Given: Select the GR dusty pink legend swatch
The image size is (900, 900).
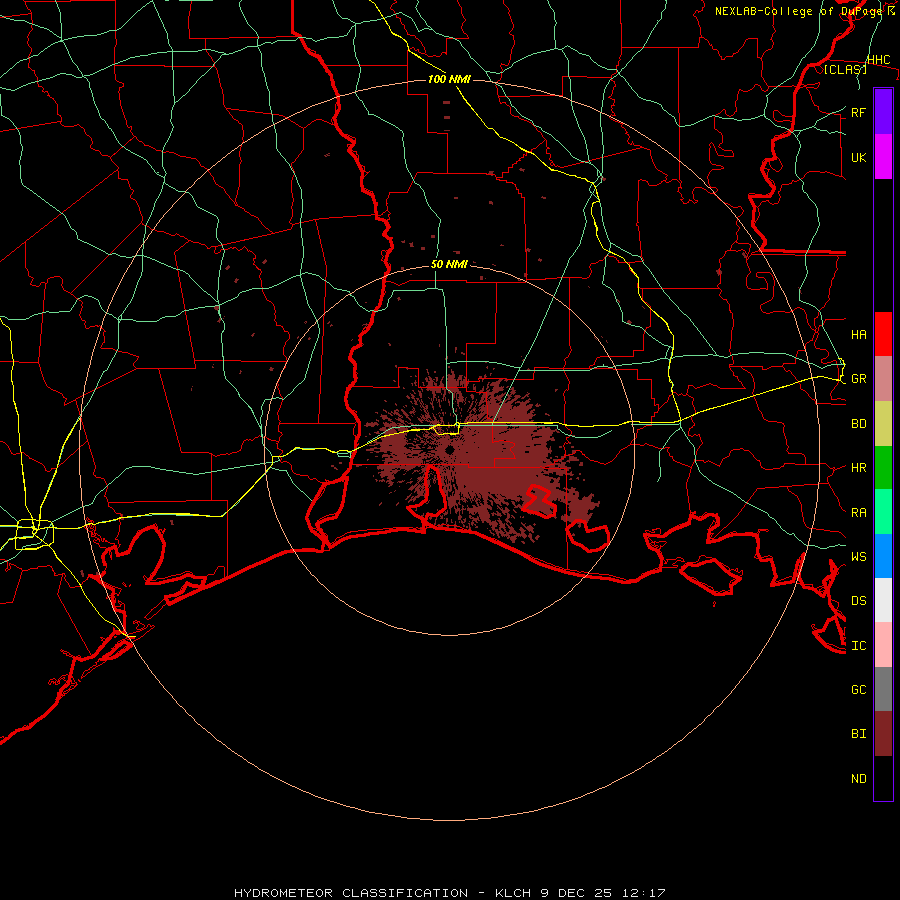Looking at the screenshot, I should (x=883, y=379).
